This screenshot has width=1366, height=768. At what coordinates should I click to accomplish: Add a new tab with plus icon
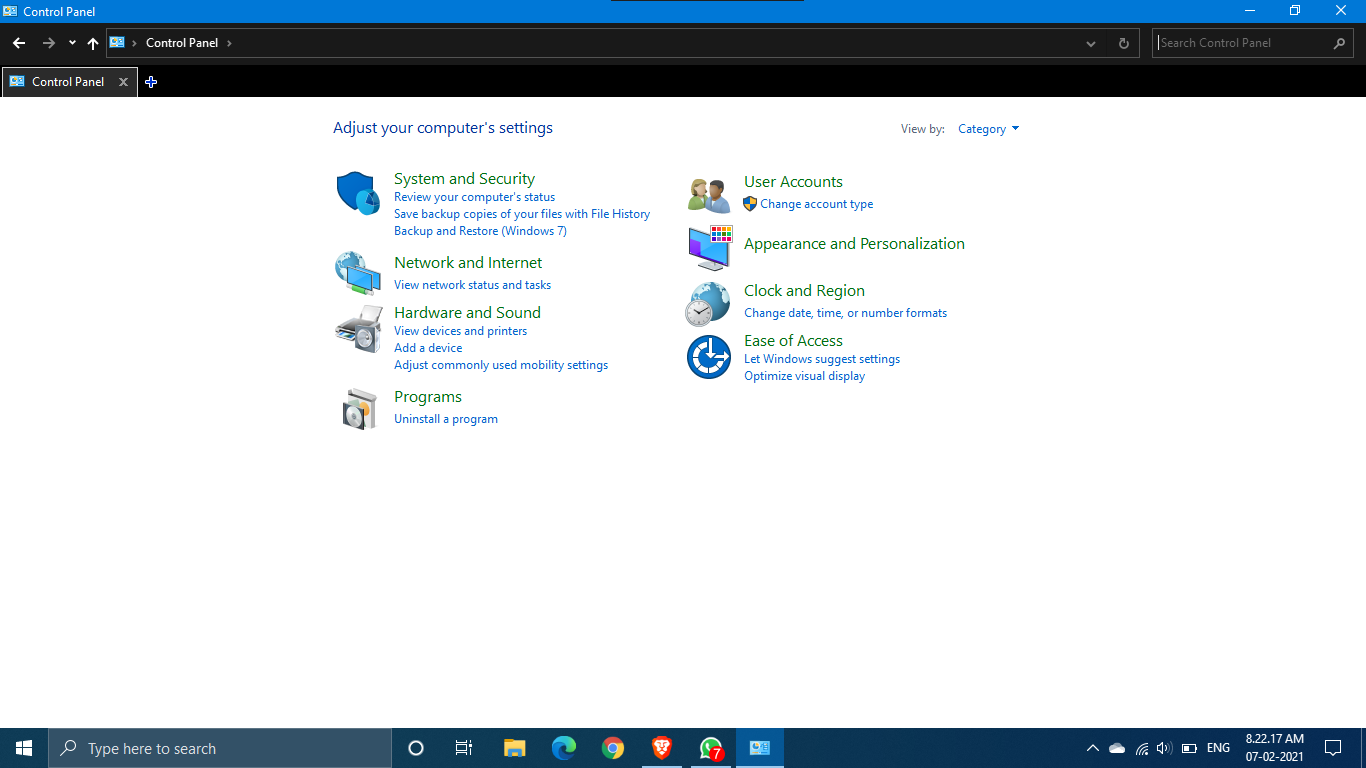[x=151, y=82]
